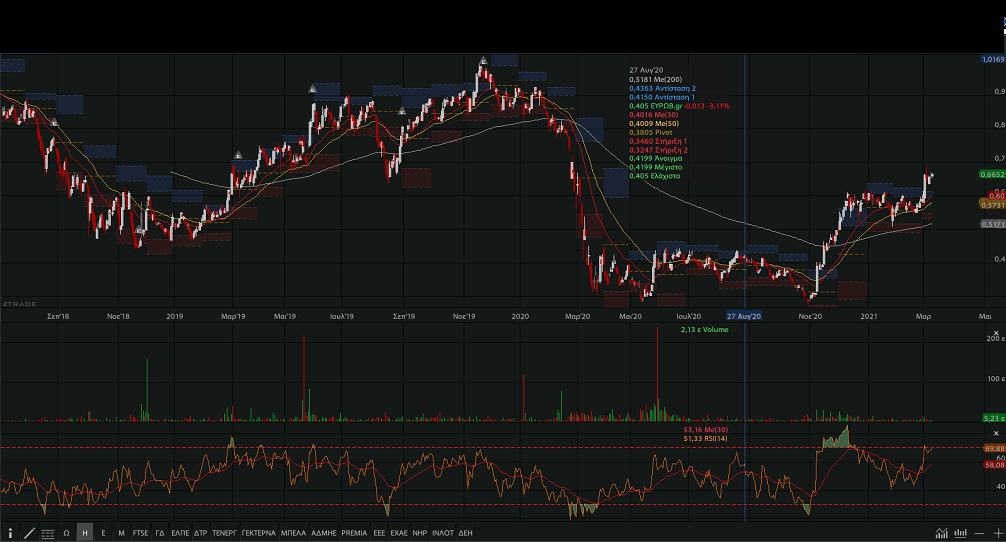The height and width of the screenshot is (542, 1006).
Task: Zoom out with the minus icon
Action: [979, 533]
